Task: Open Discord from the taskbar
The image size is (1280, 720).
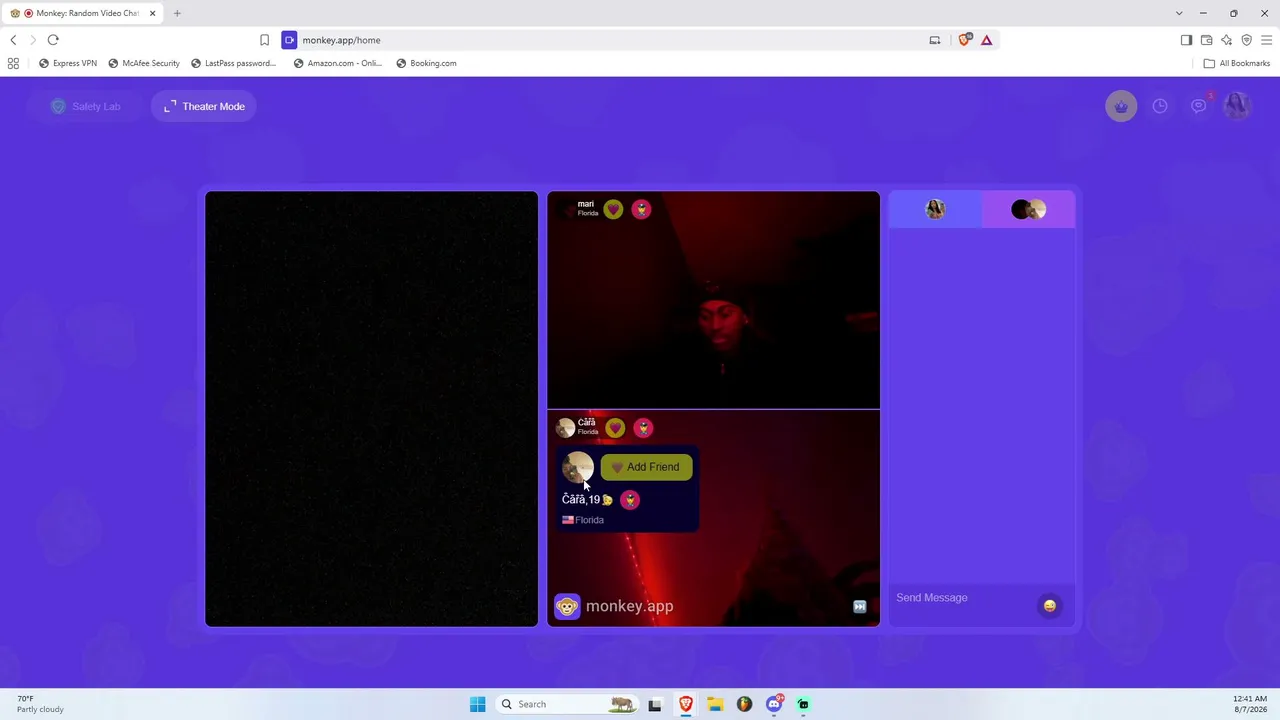Action: coord(774,704)
